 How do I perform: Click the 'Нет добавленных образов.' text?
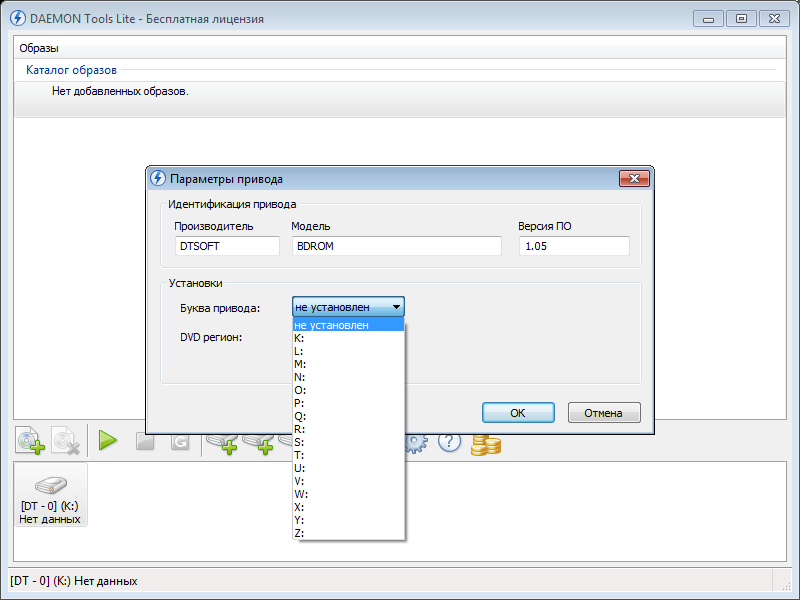click(x=120, y=91)
